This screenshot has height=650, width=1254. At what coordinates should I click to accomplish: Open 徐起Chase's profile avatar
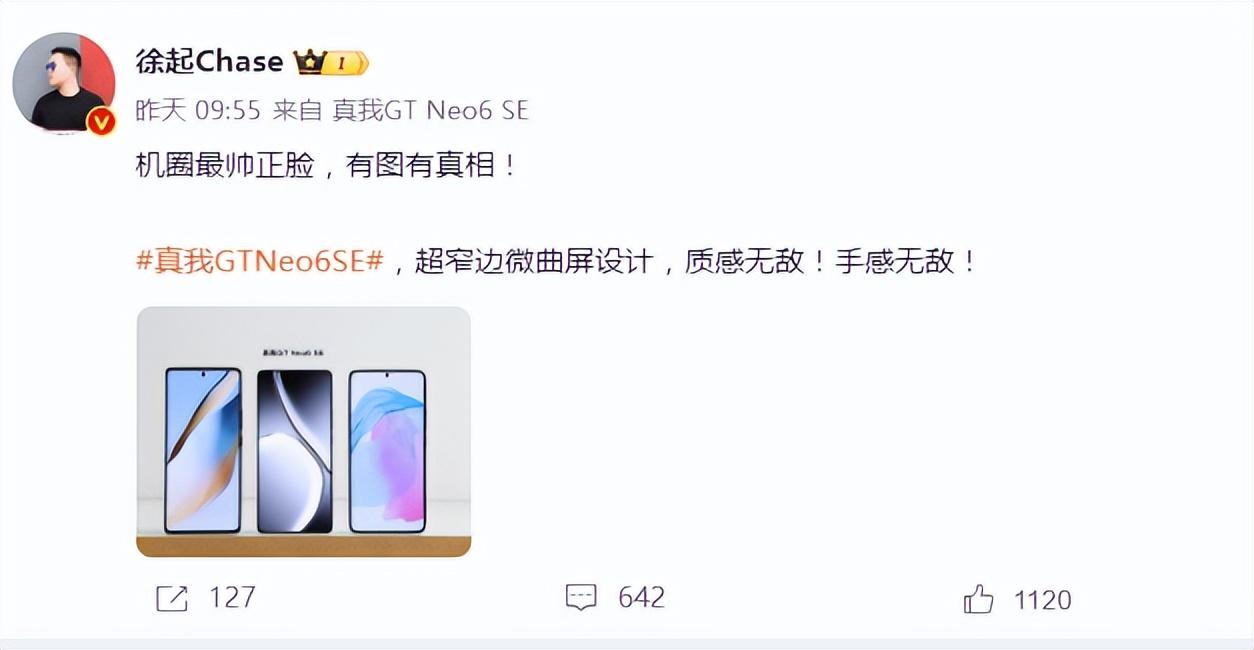64,82
